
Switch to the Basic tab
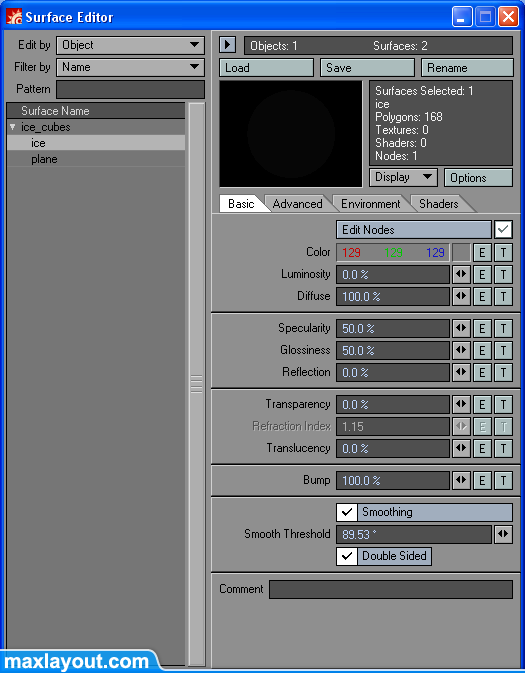pyautogui.click(x=241, y=204)
